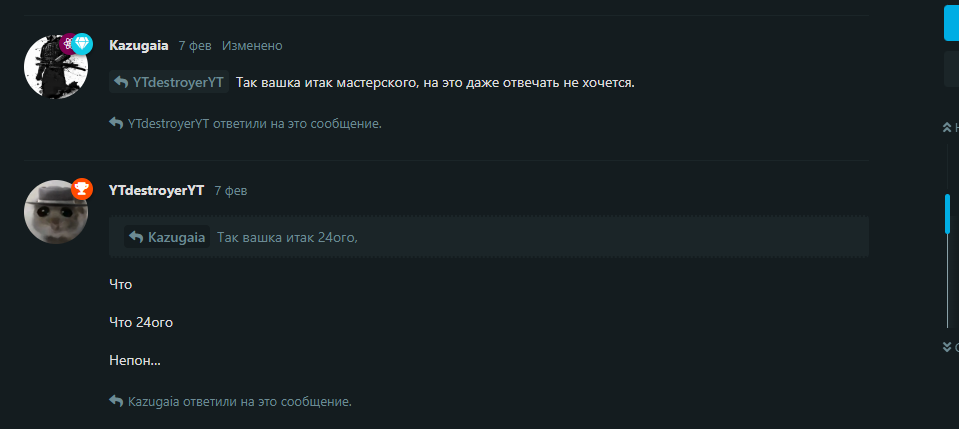Expand the quoted 'Так вашка итак 24ого' message

[x=489, y=236]
